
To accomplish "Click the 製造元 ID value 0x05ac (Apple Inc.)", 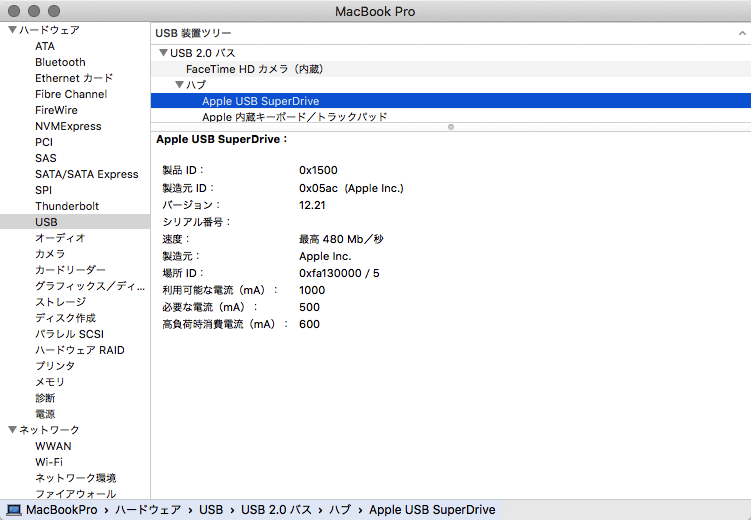I will 351,188.
